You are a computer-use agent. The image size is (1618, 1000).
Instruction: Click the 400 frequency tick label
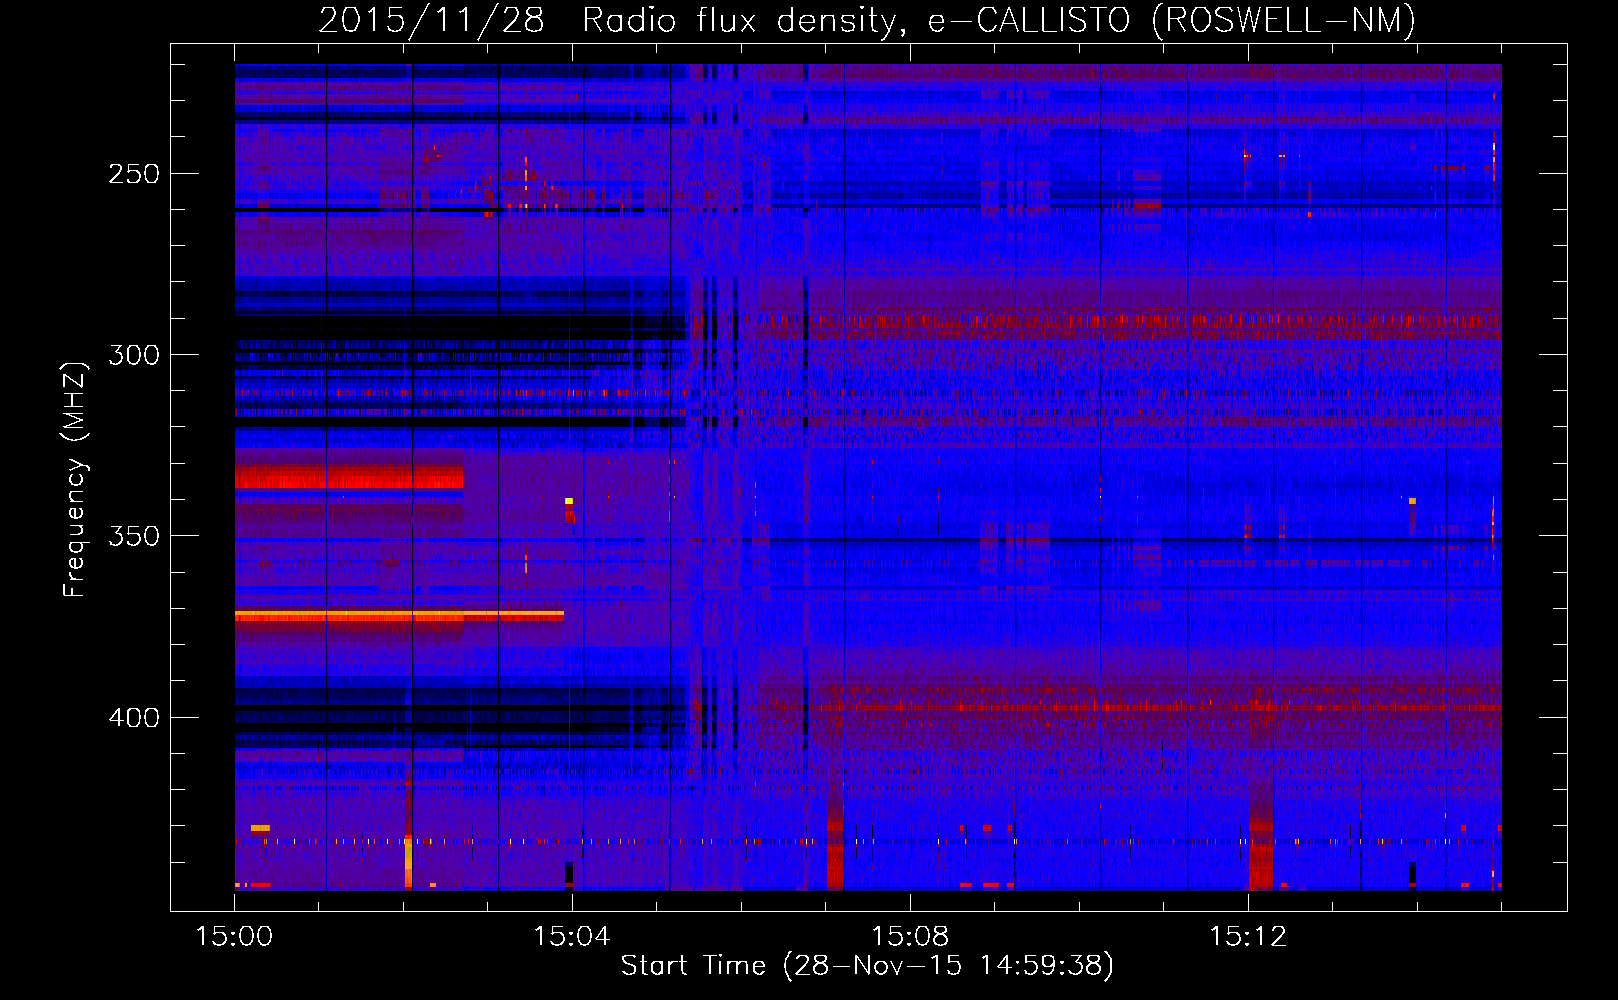[x=134, y=718]
